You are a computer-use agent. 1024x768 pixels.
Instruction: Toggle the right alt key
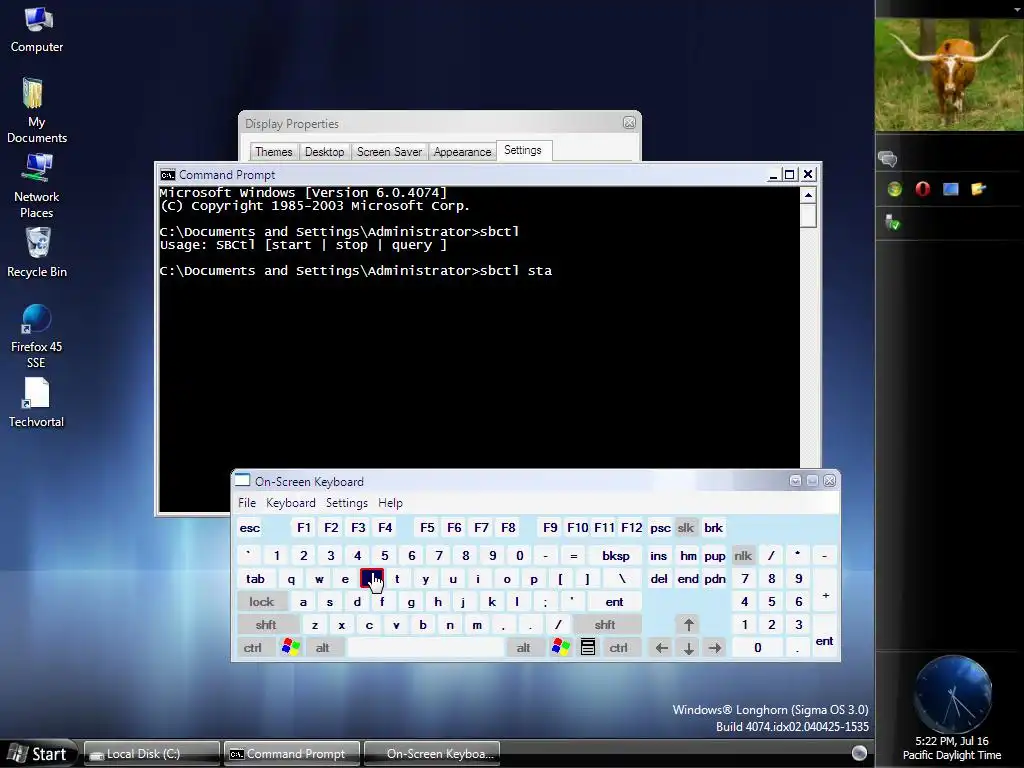pyautogui.click(x=523, y=647)
